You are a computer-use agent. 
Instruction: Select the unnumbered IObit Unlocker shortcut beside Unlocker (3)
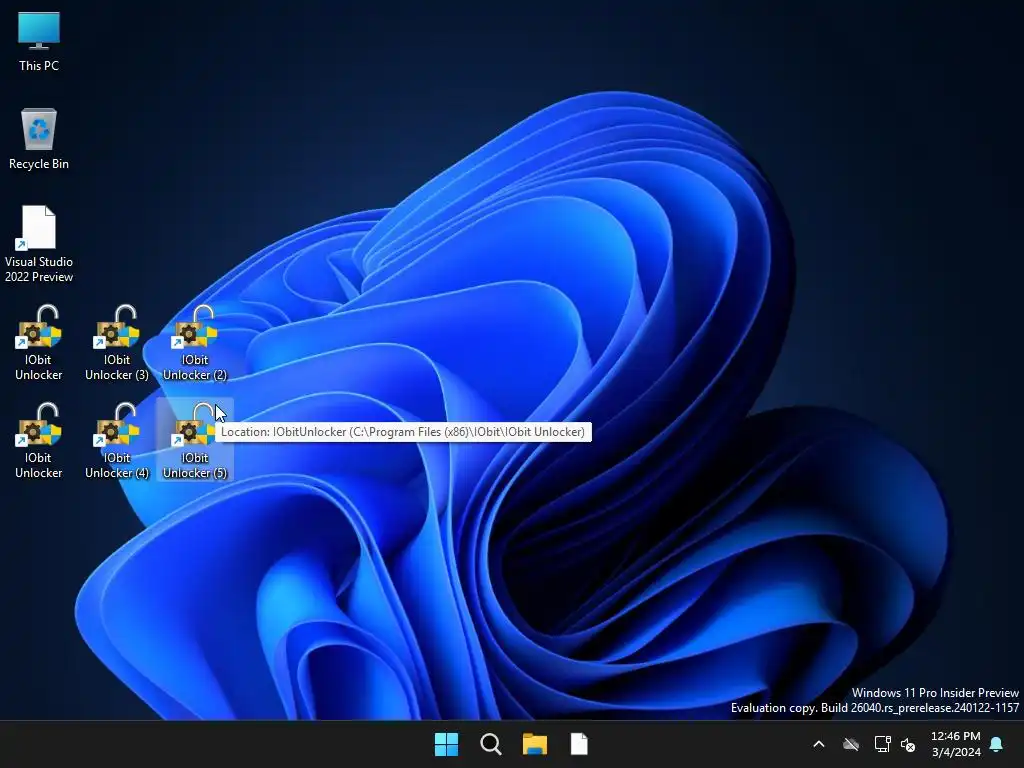(39, 342)
